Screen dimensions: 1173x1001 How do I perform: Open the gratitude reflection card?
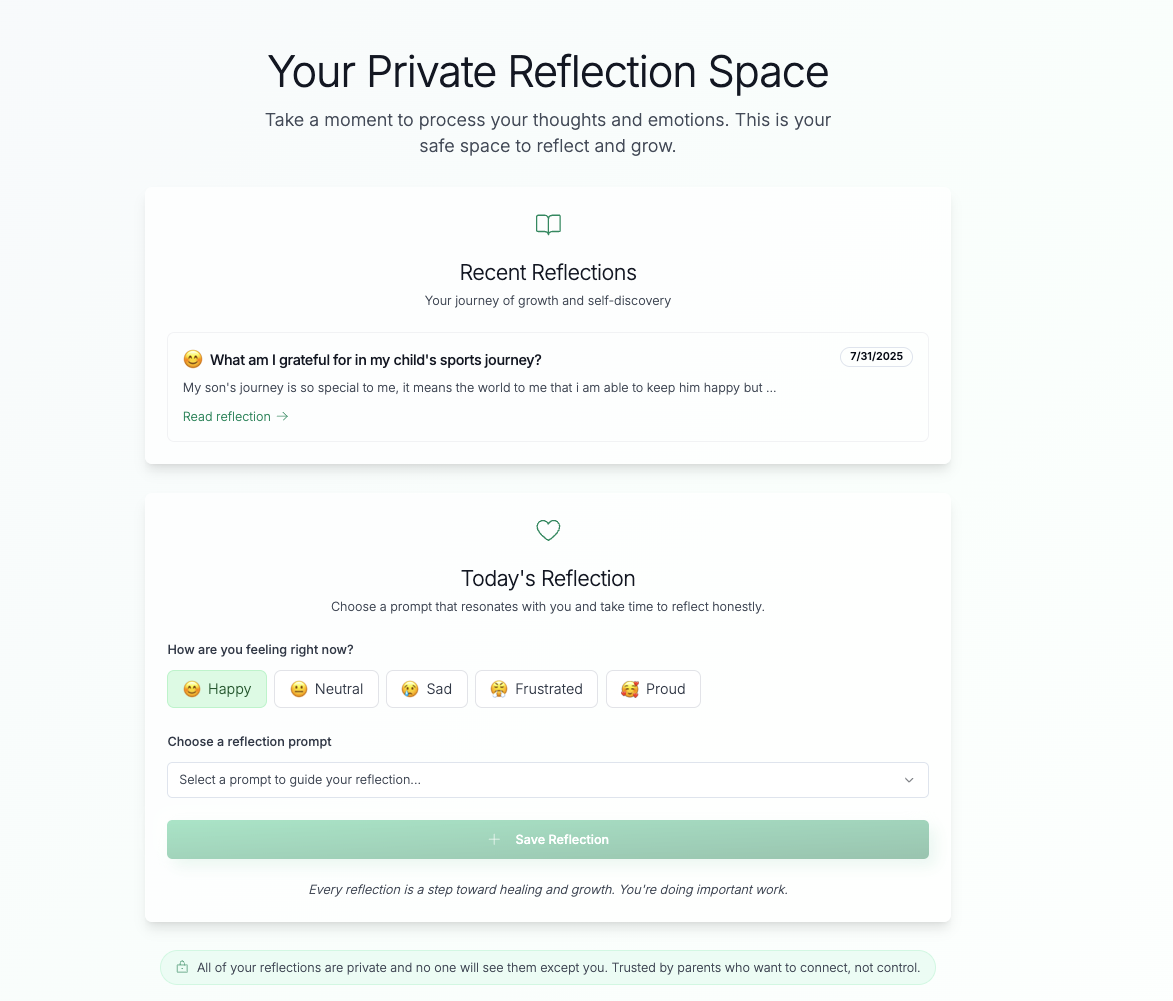click(x=548, y=387)
